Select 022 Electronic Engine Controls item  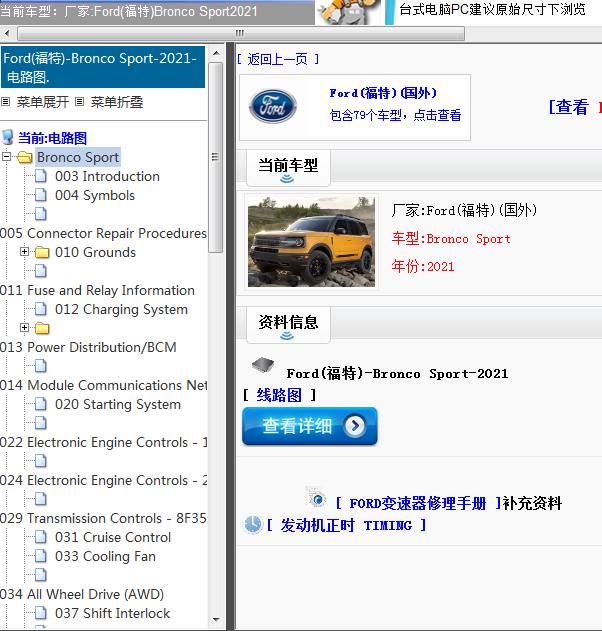pyautogui.click(x=103, y=442)
